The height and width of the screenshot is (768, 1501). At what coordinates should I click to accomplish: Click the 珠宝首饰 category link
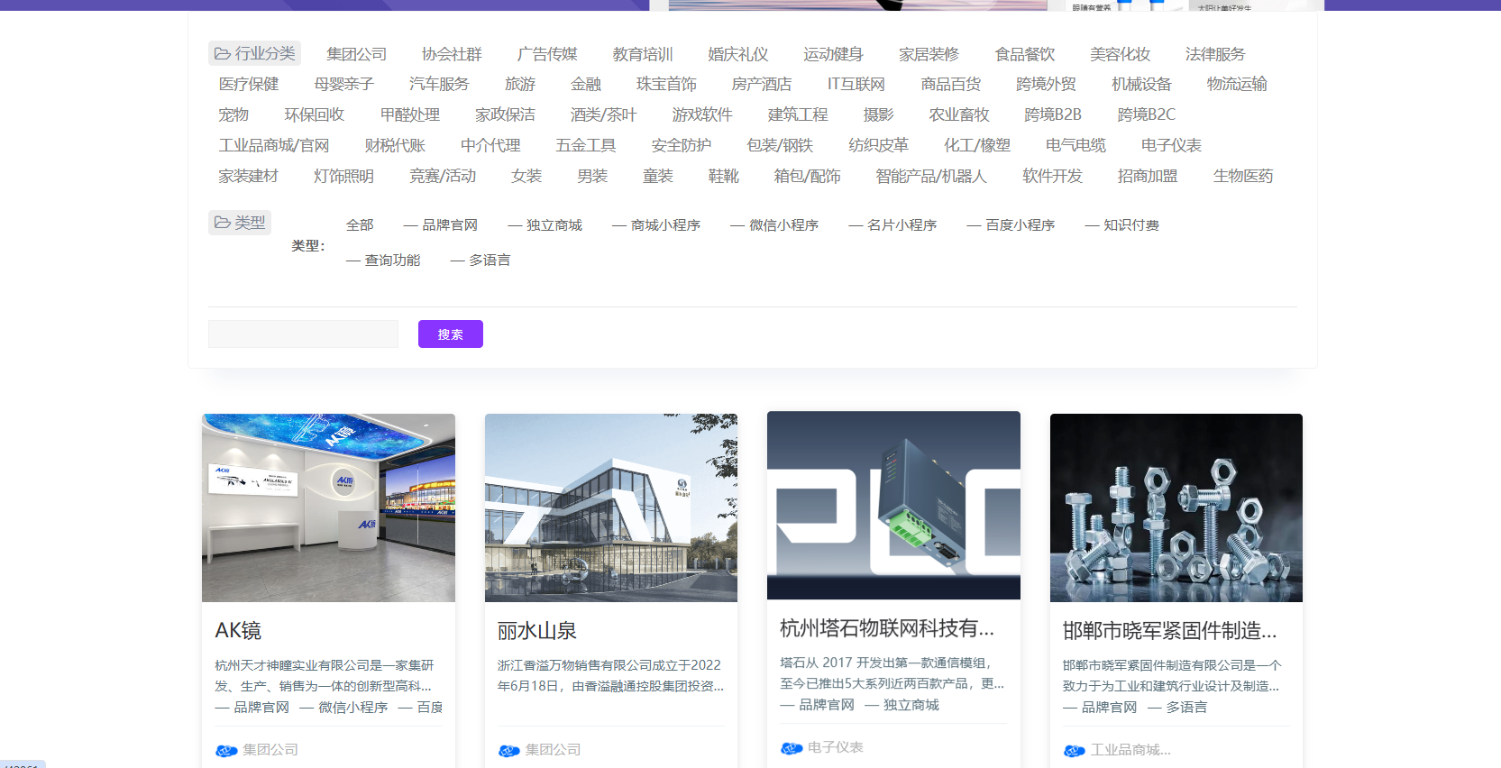(x=667, y=84)
